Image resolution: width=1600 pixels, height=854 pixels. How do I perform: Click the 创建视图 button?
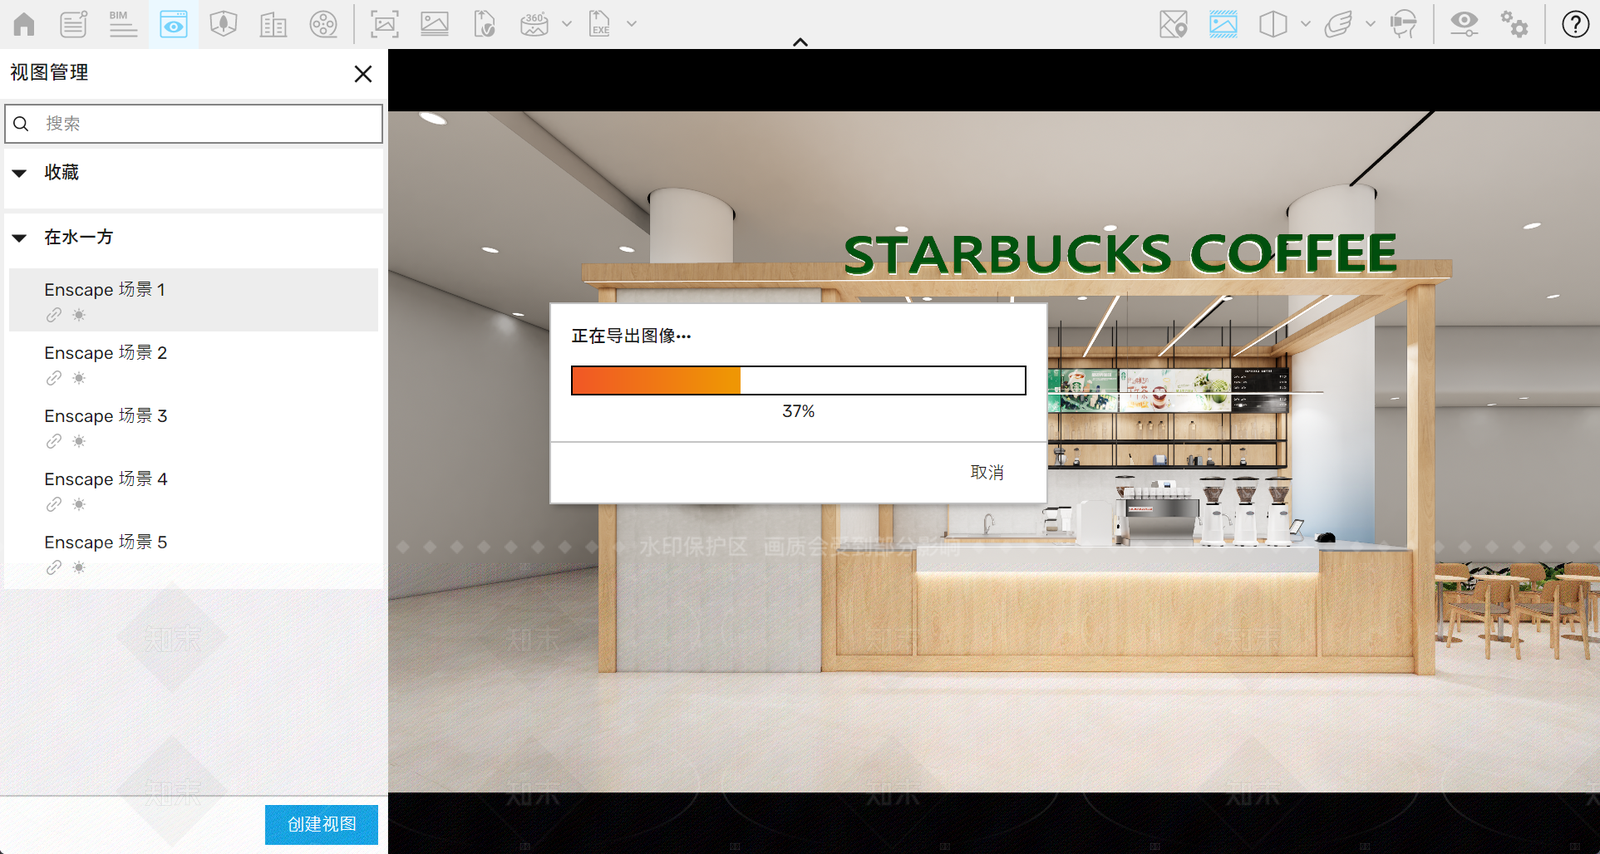[x=321, y=824]
